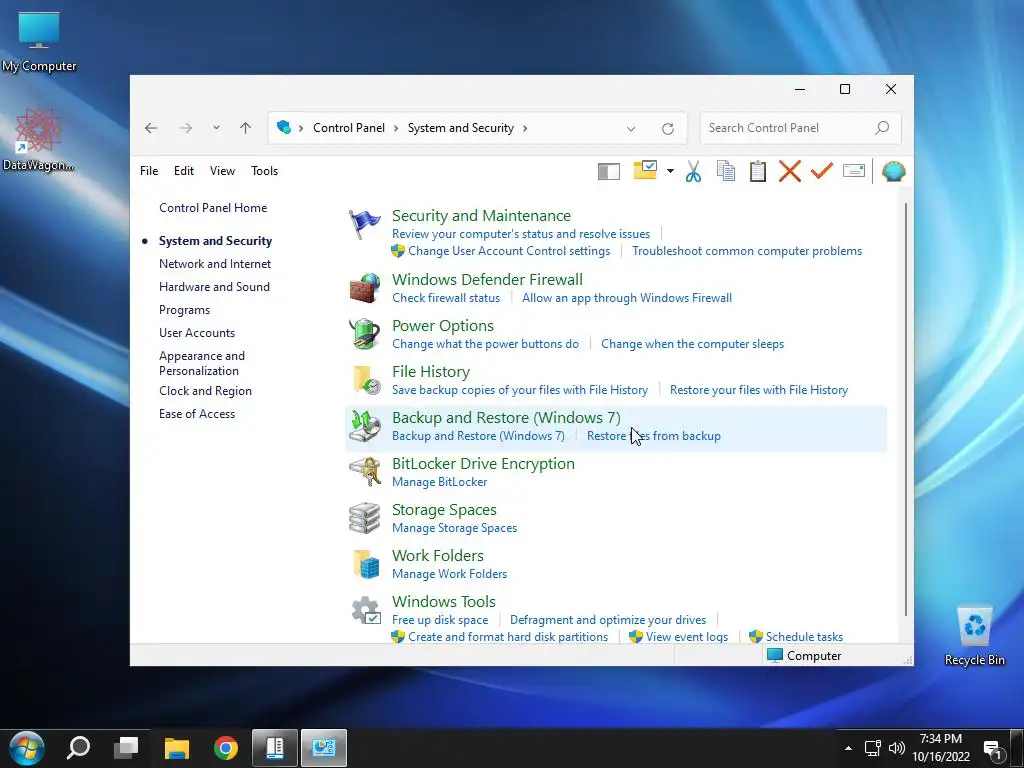Open Control Panel Home link
The image size is (1024, 768).
[213, 208]
